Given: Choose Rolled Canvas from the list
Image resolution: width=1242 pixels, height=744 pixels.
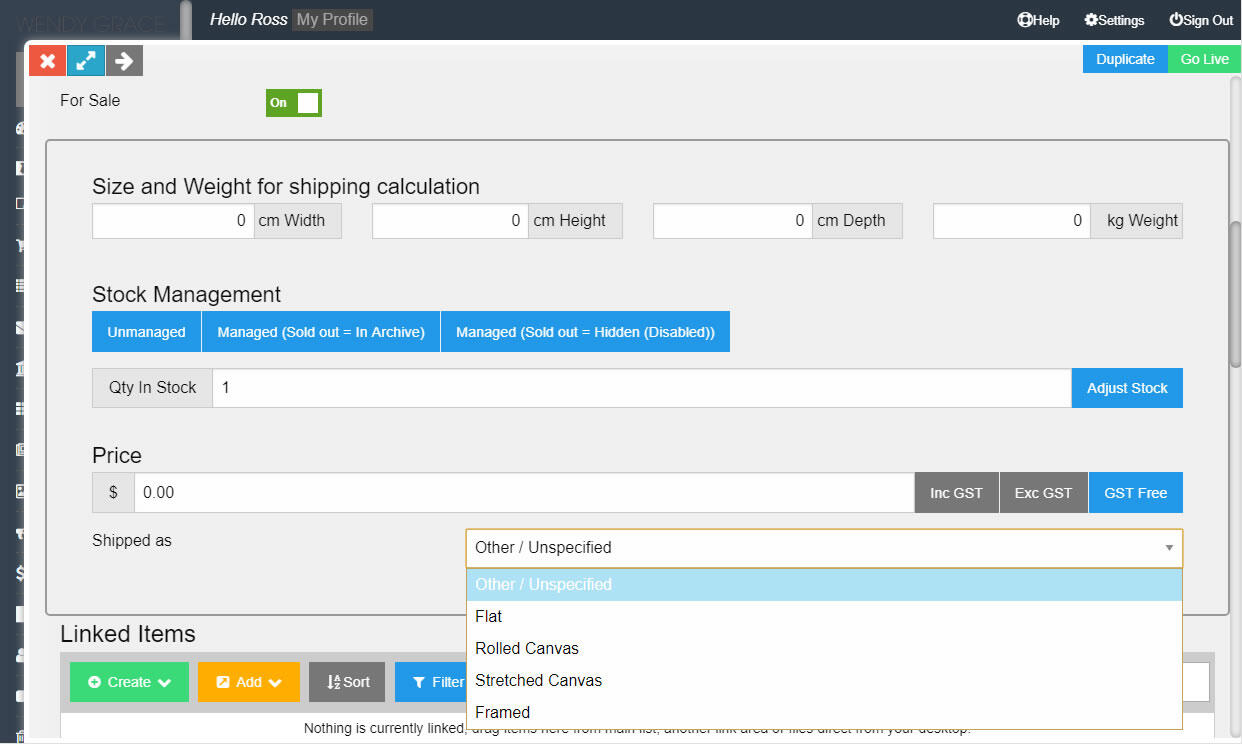Looking at the screenshot, I should tap(527, 648).
